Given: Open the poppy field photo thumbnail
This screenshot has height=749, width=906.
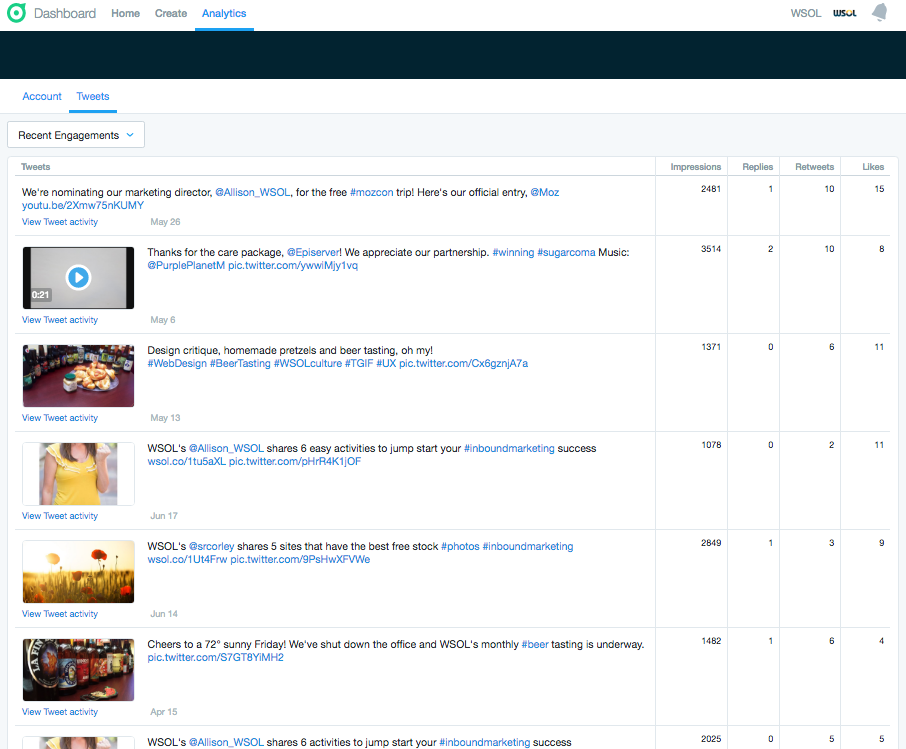Looking at the screenshot, I should tap(78, 572).
